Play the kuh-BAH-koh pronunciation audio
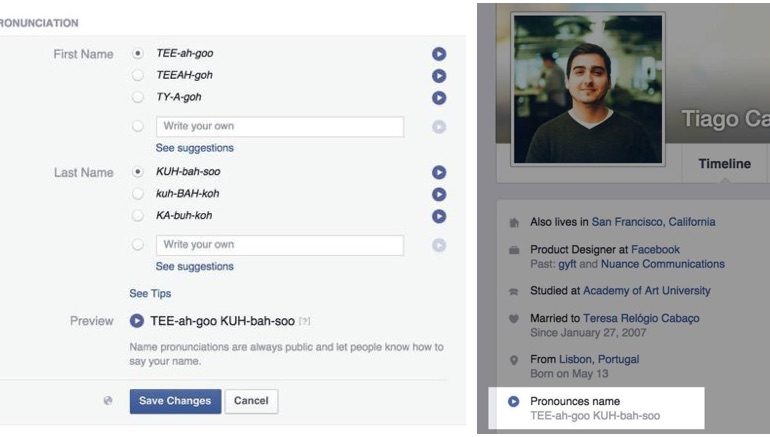770x437 pixels. [x=438, y=194]
